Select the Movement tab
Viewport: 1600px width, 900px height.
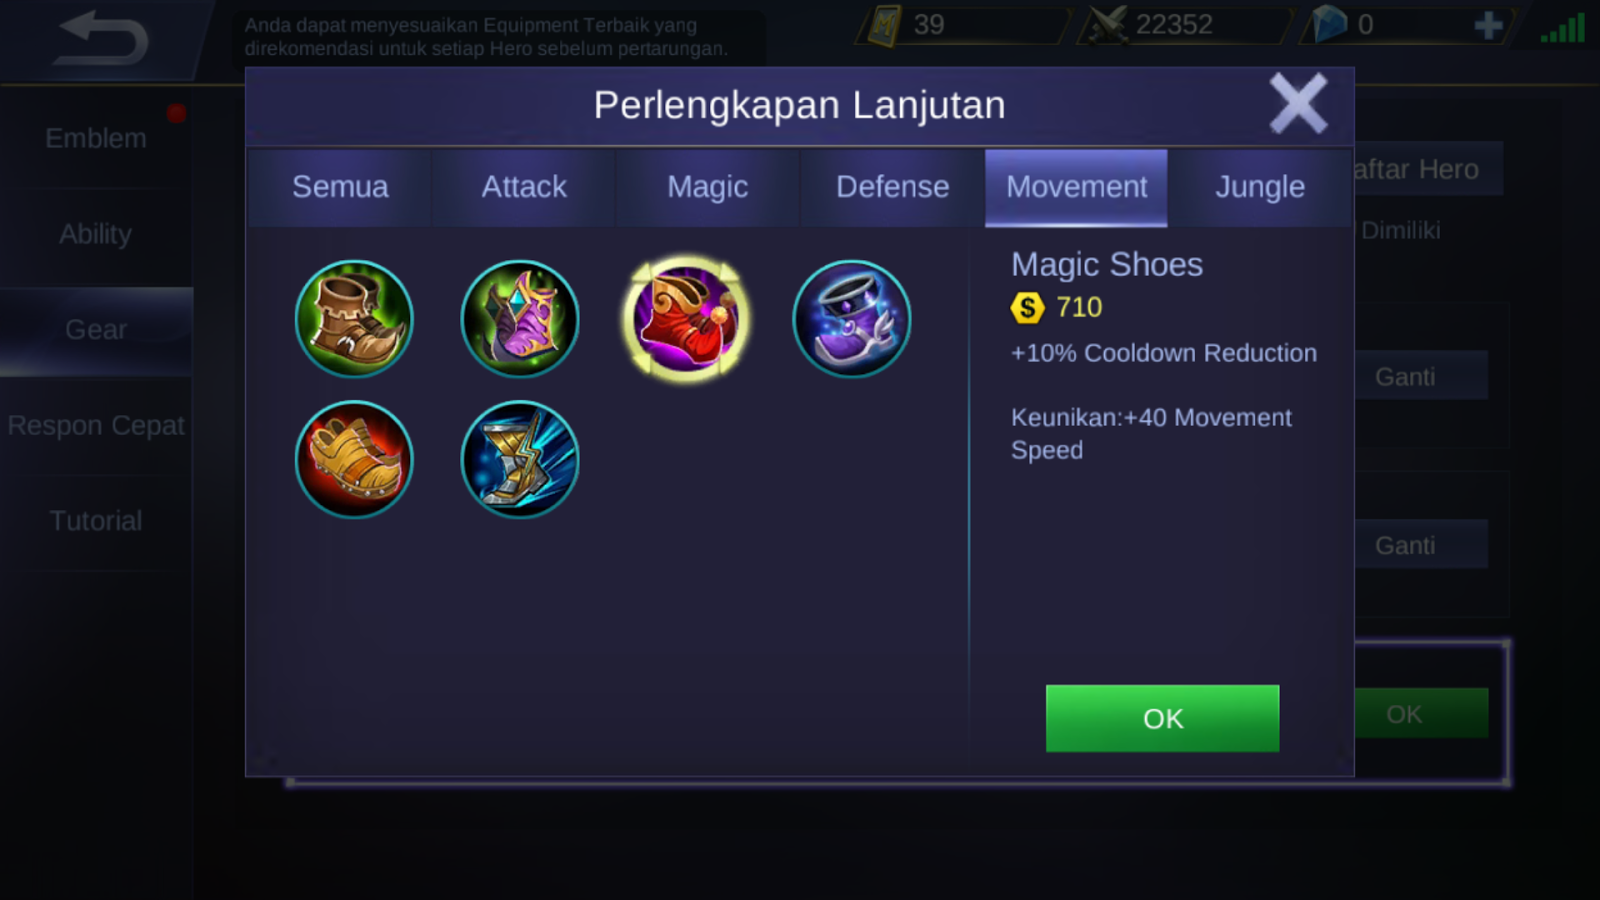1076,187
